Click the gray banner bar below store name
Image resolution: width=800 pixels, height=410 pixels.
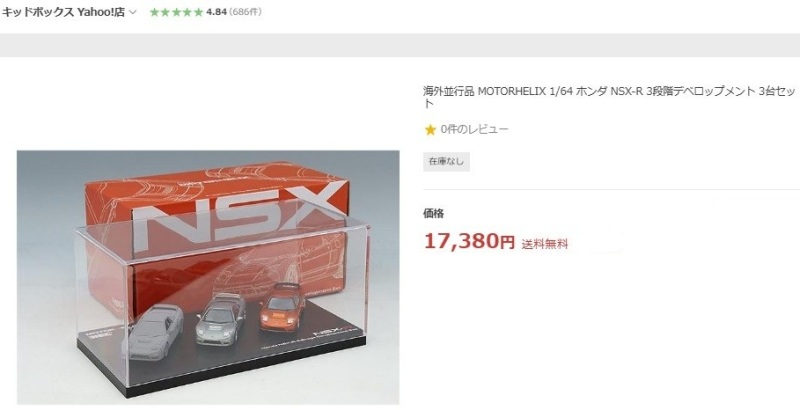coord(400,45)
